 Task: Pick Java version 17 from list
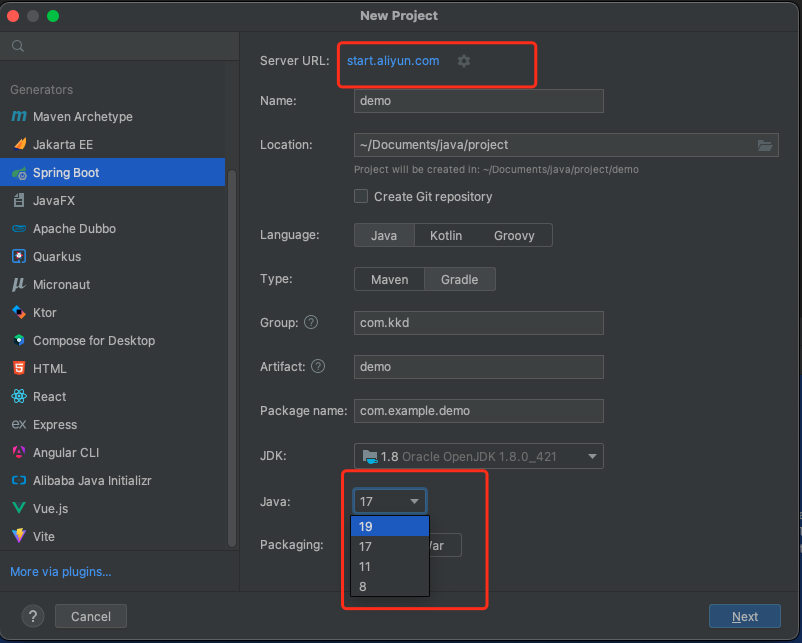point(390,546)
